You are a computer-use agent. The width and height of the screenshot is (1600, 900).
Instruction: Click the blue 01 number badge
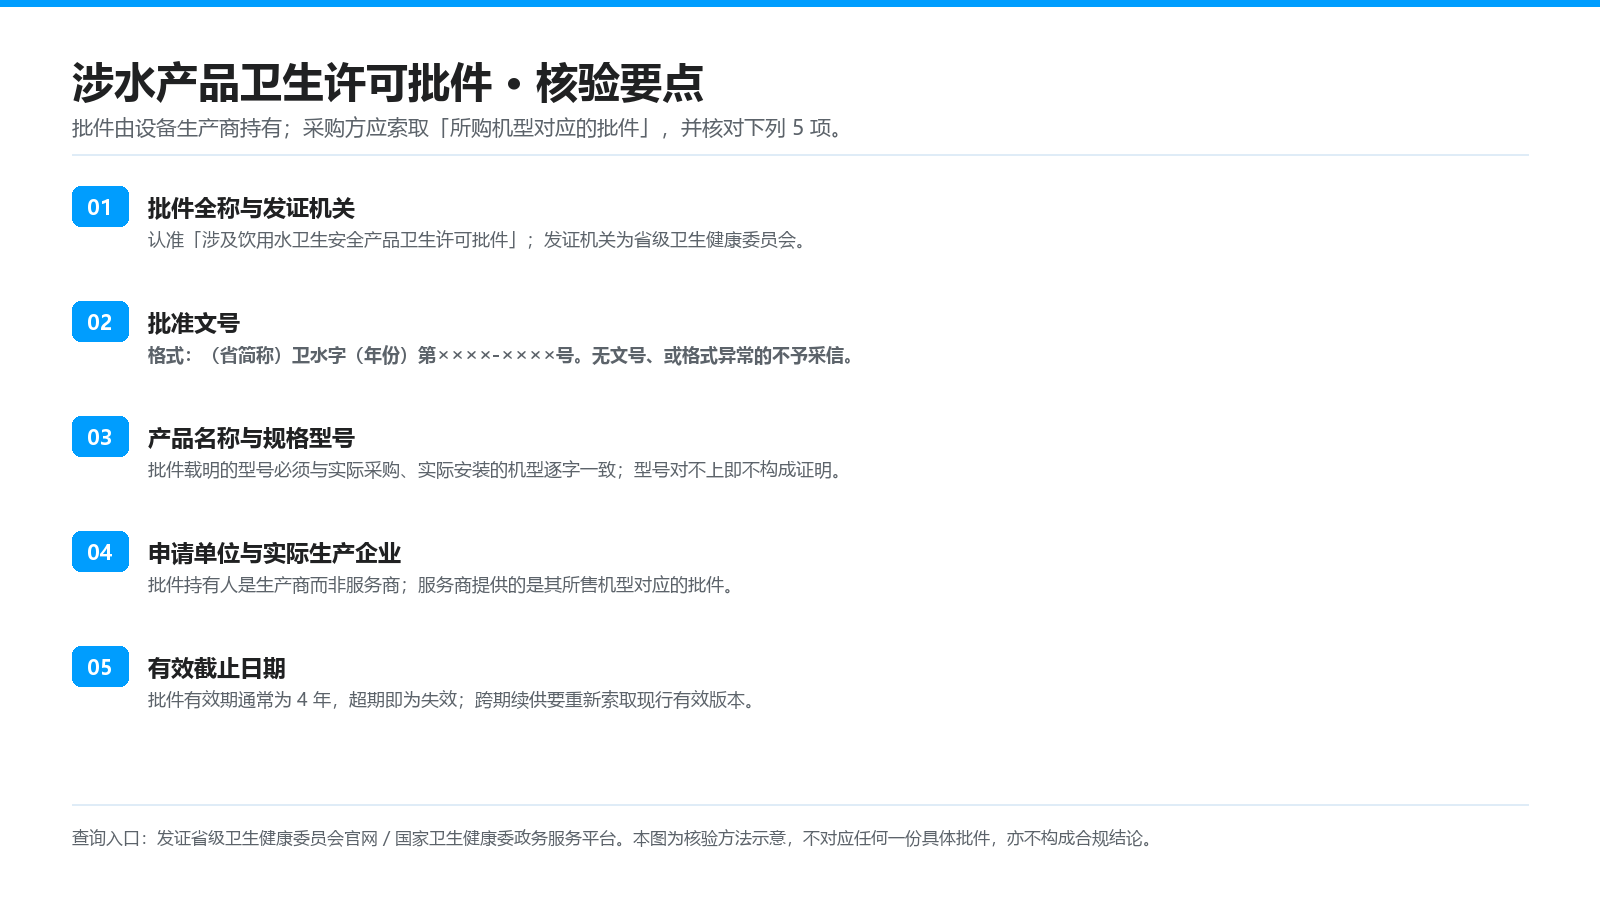coord(100,207)
